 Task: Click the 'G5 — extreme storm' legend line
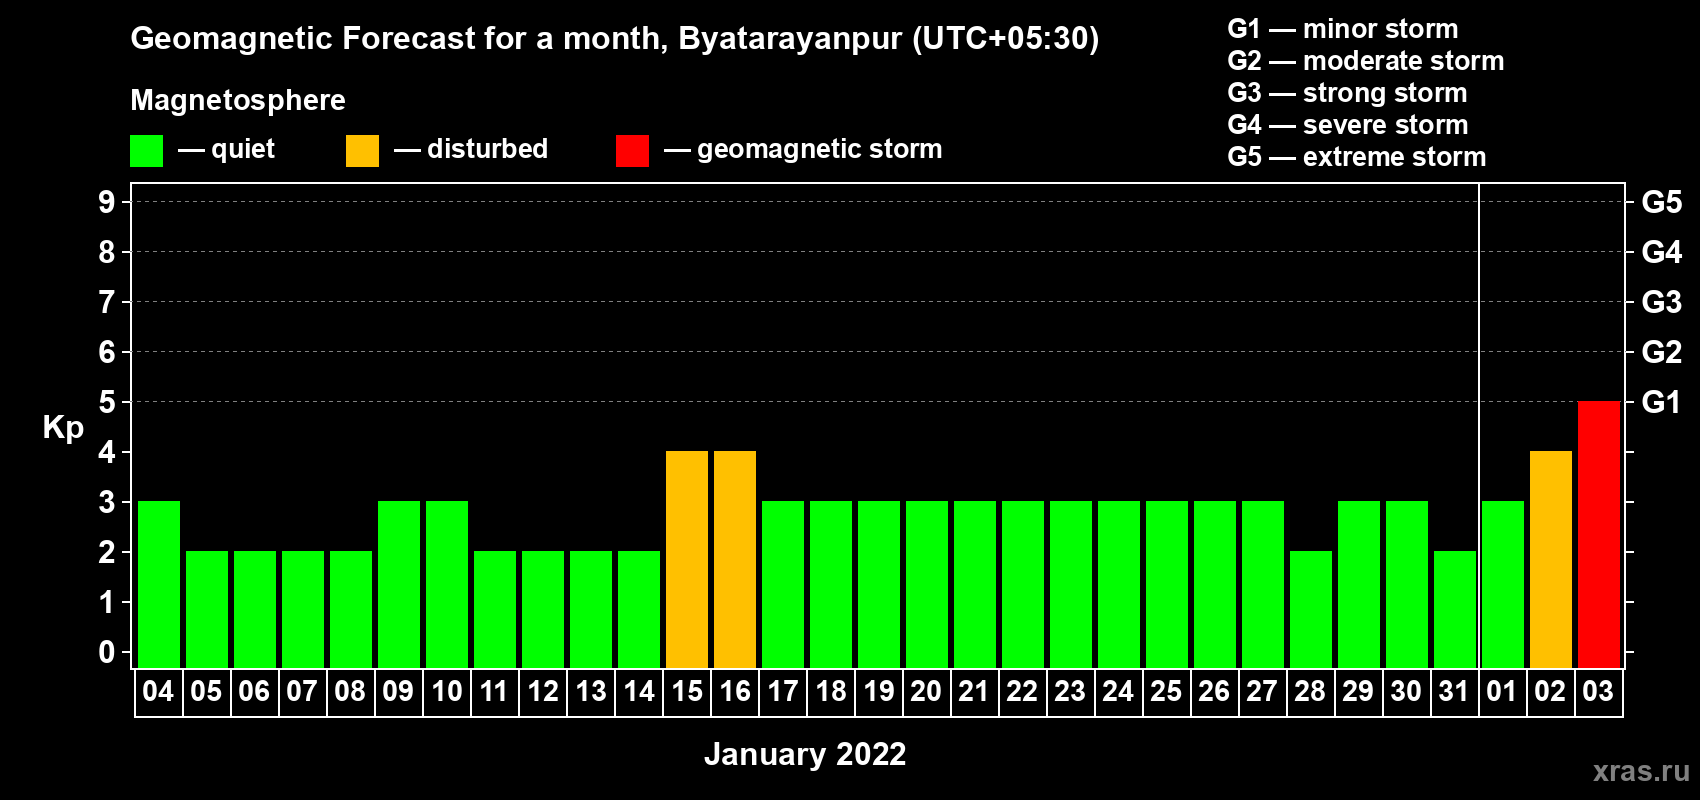pyautogui.click(x=1357, y=157)
